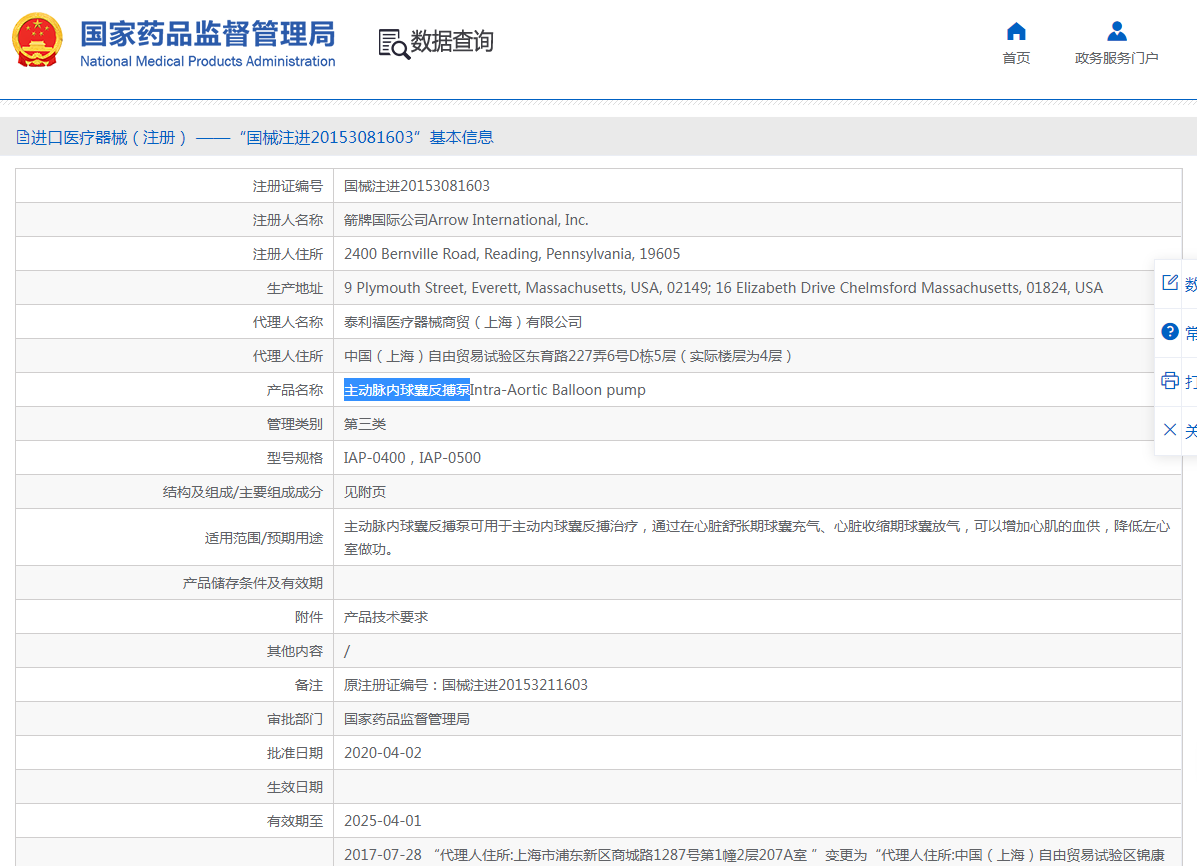Click the pencil edit icon in side panel
The height and width of the screenshot is (866, 1197).
click(x=1170, y=283)
